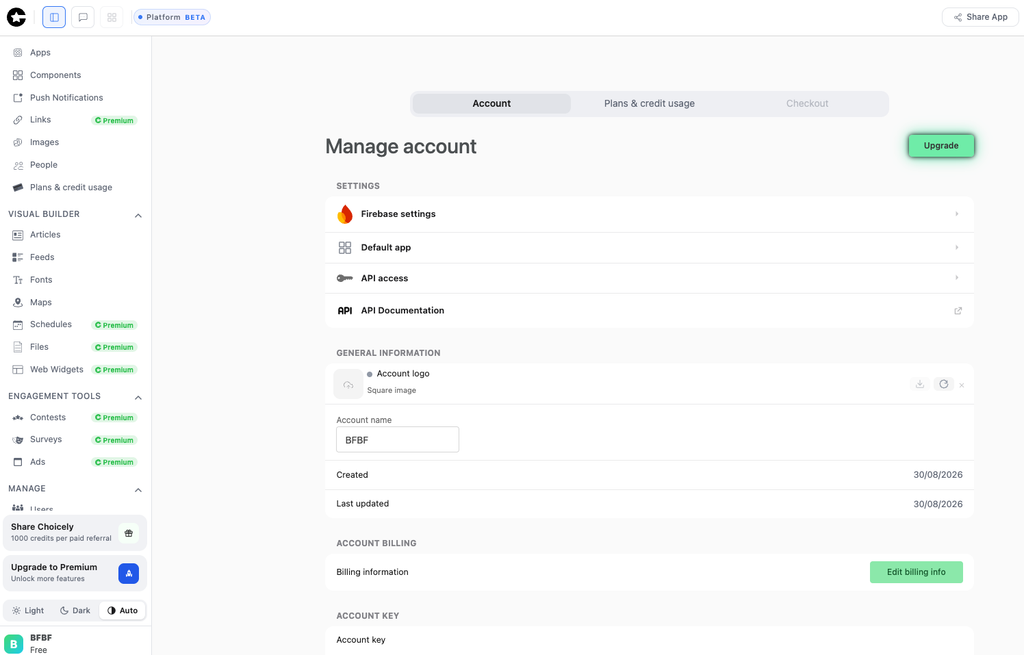Collapse the Engagement Tools section
This screenshot has height=655, width=1024.
click(138, 397)
